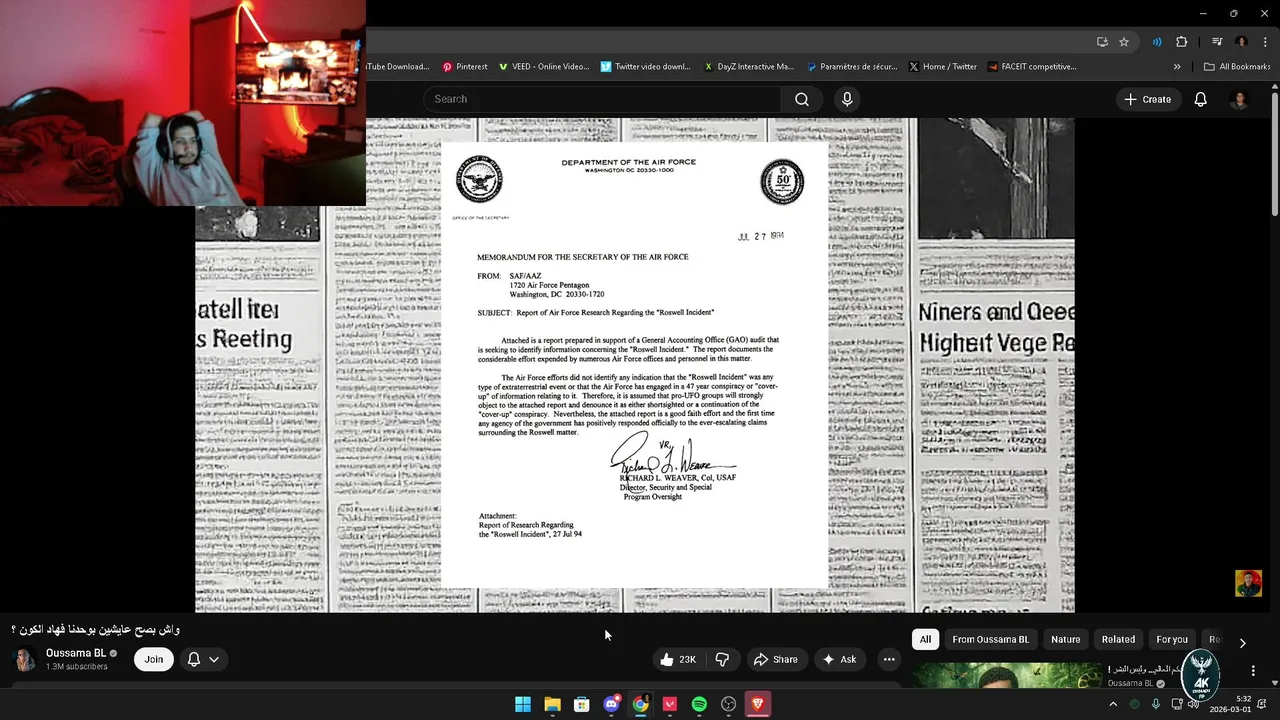Click the Arabic video title text
The width and height of the screenshot is (1280, 720).
pyautogui.click(x=96, y=629)
